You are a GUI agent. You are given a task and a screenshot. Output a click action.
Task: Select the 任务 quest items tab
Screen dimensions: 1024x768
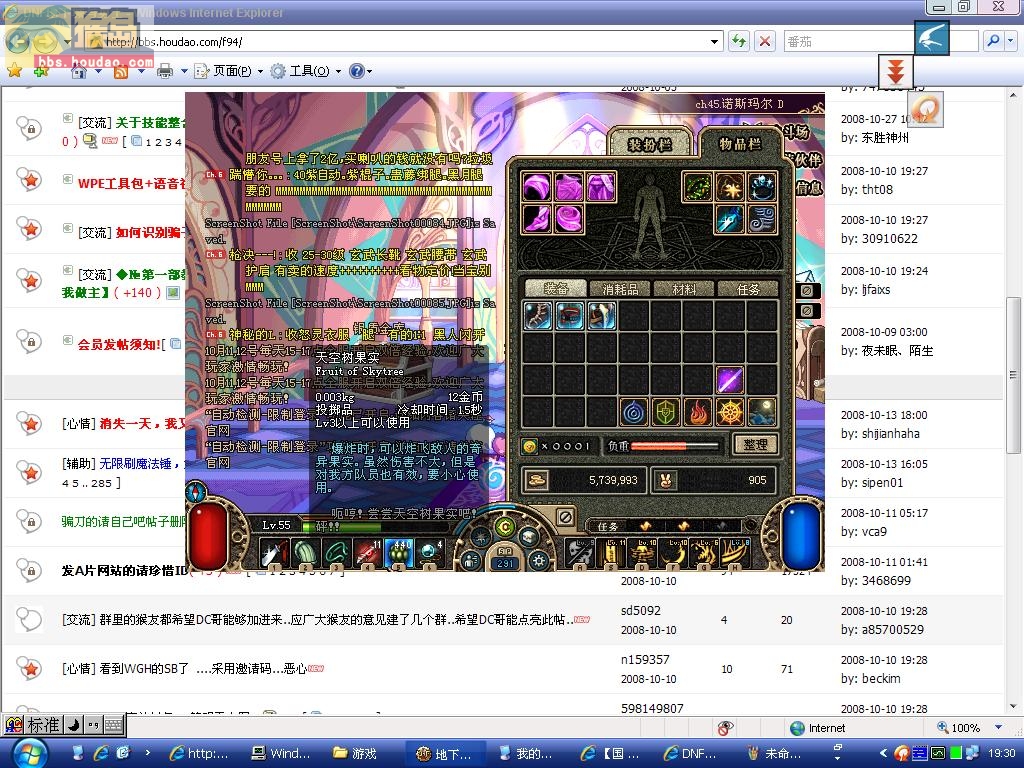[x=747, y=288]
